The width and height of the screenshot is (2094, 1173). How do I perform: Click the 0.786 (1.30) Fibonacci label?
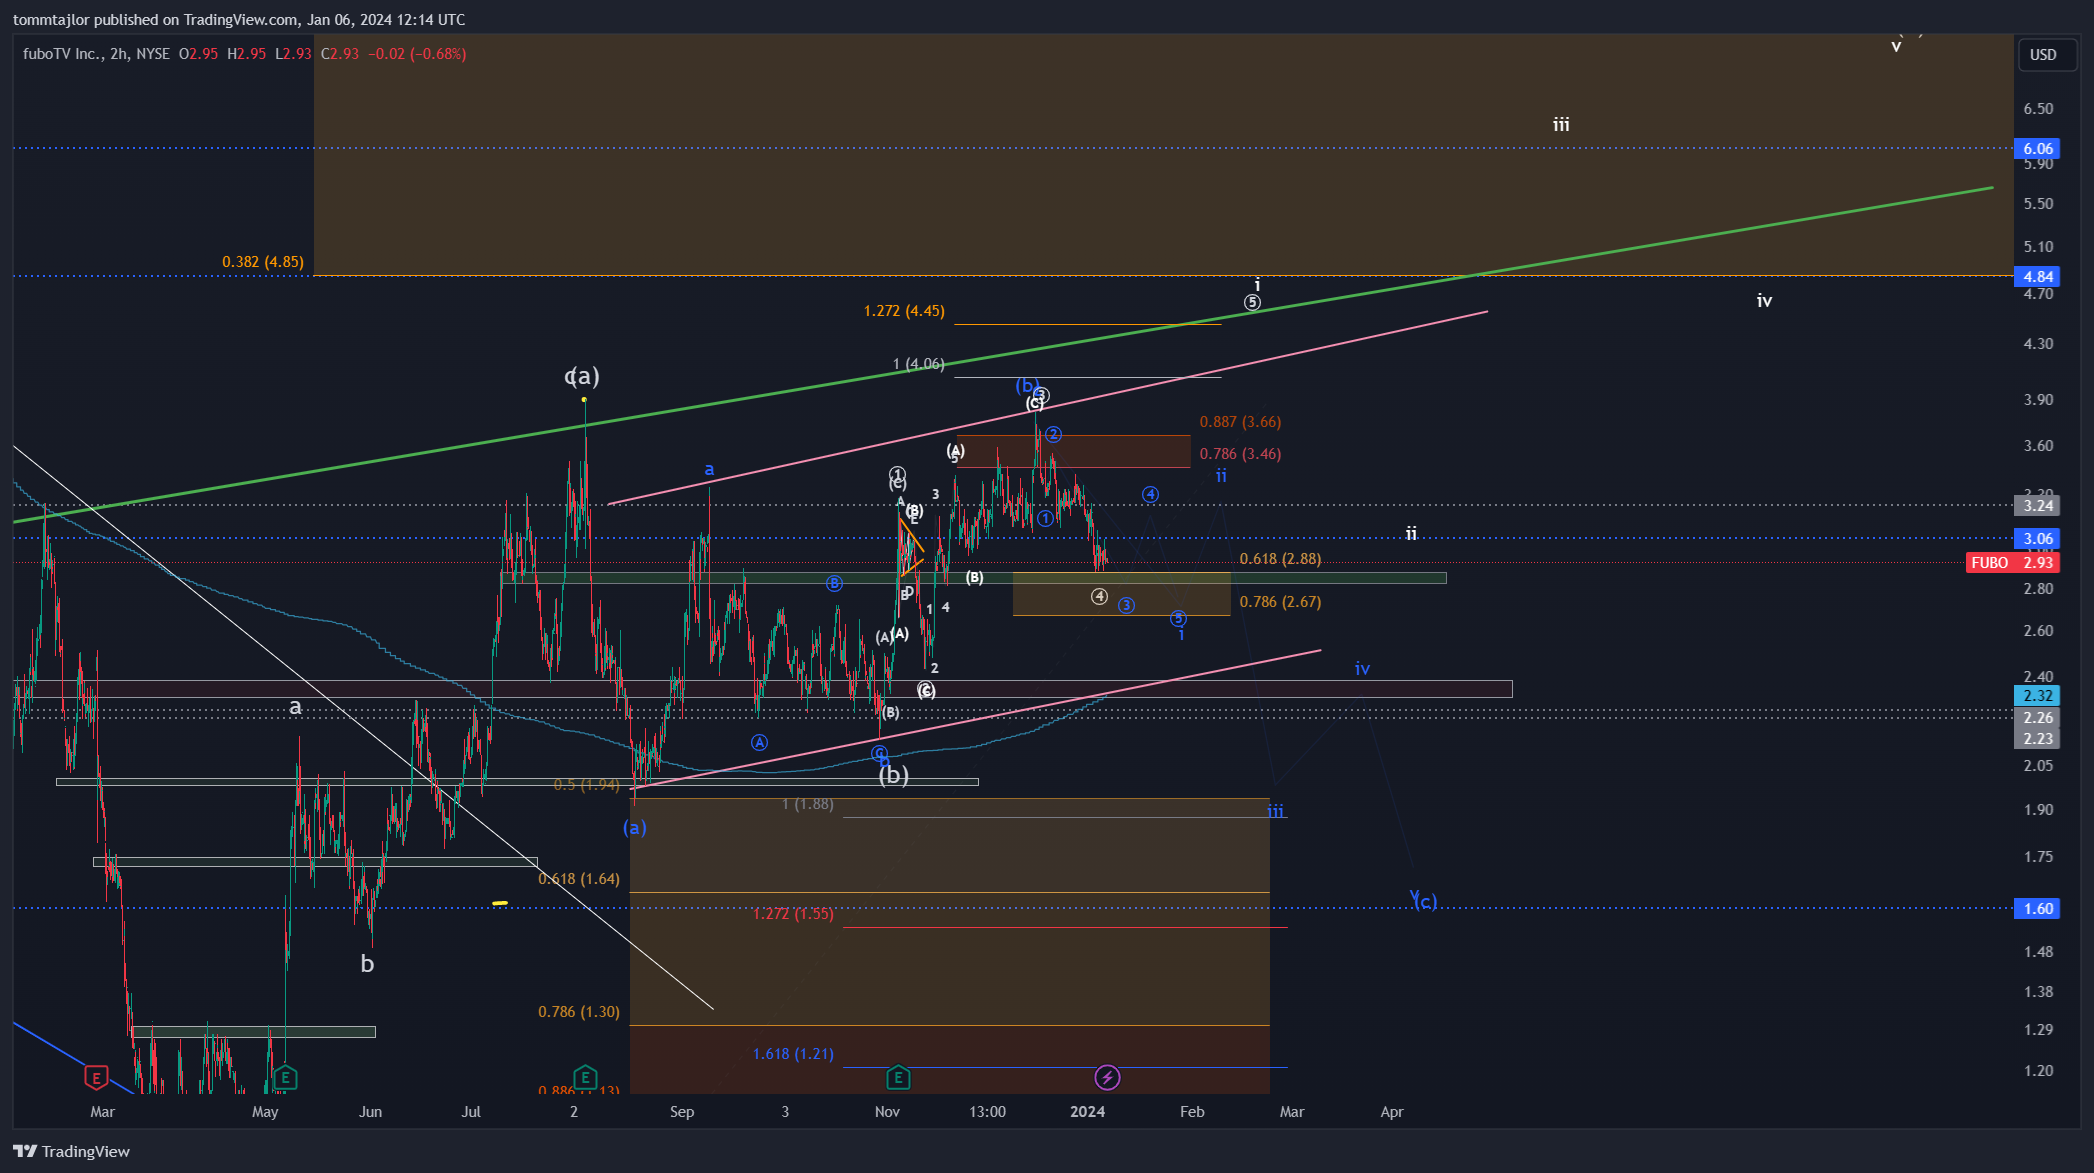(x=579, y=1012)
